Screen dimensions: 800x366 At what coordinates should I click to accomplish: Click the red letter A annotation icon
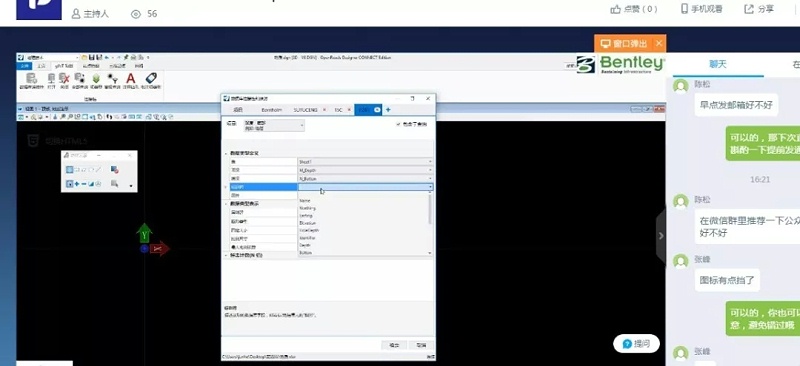[131, 79]
